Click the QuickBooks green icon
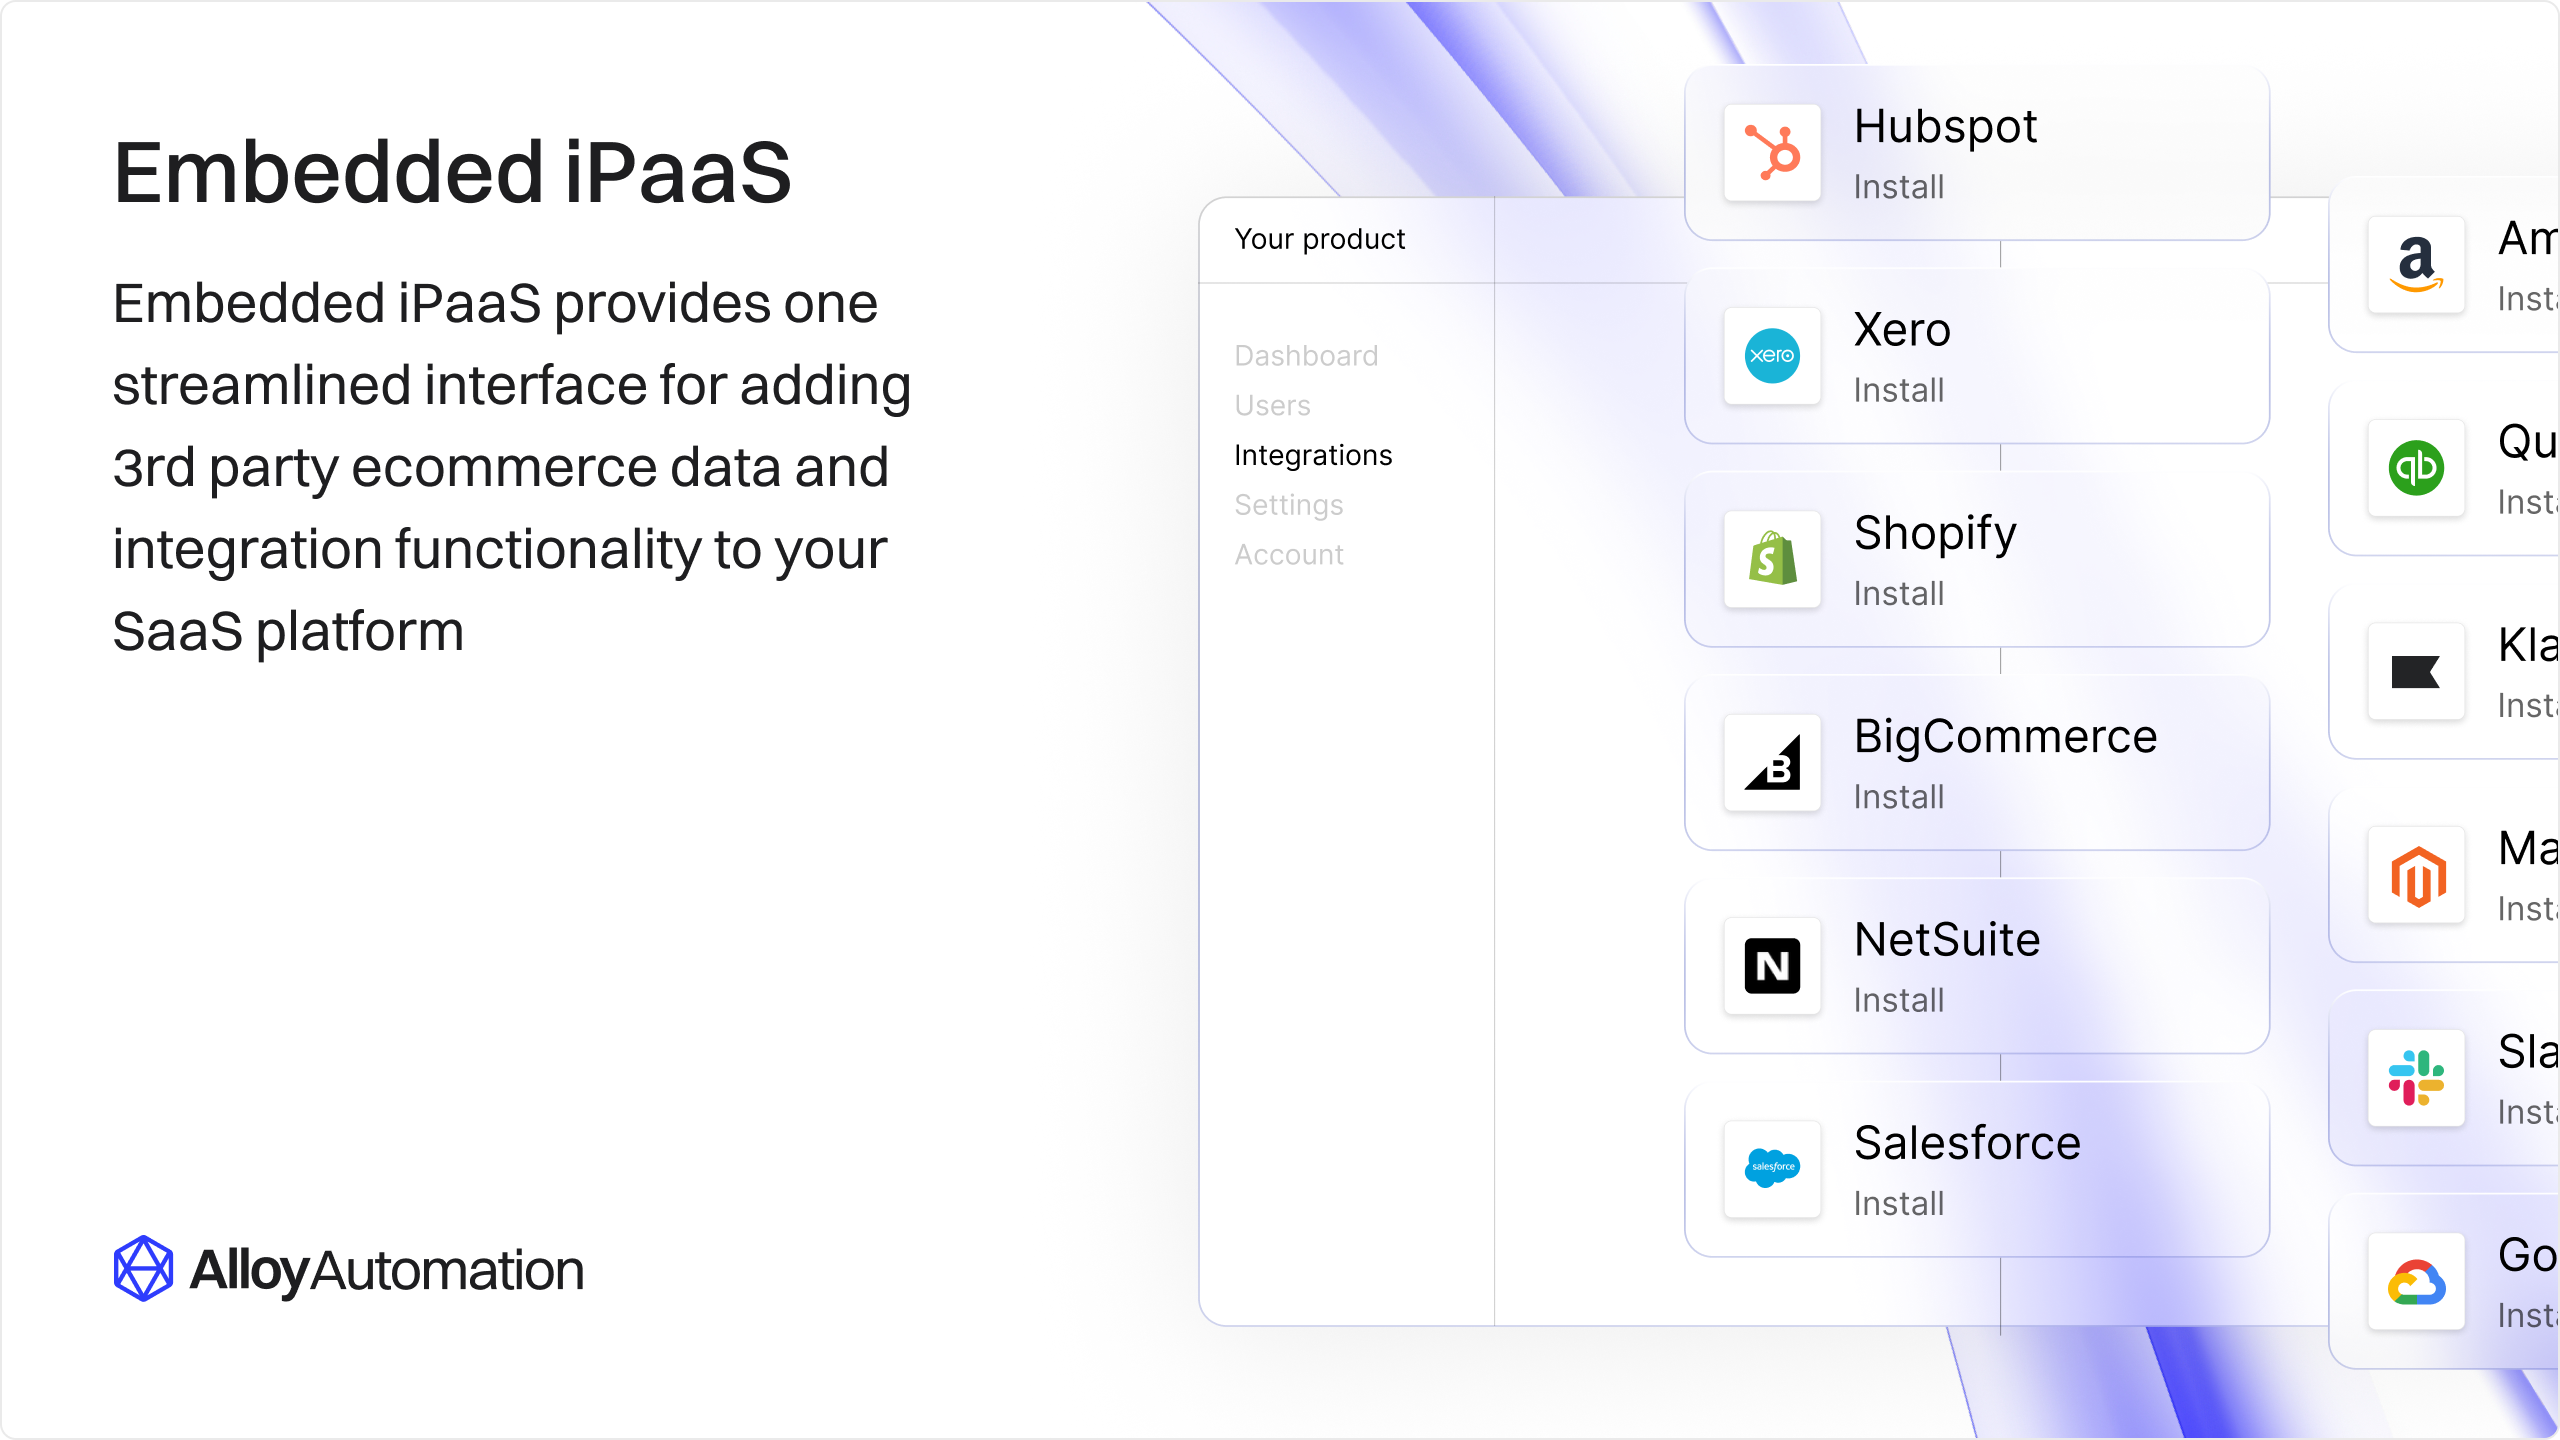Screen dimensions: 2560x1440 pyautogui.click(x=2416, y=468)
